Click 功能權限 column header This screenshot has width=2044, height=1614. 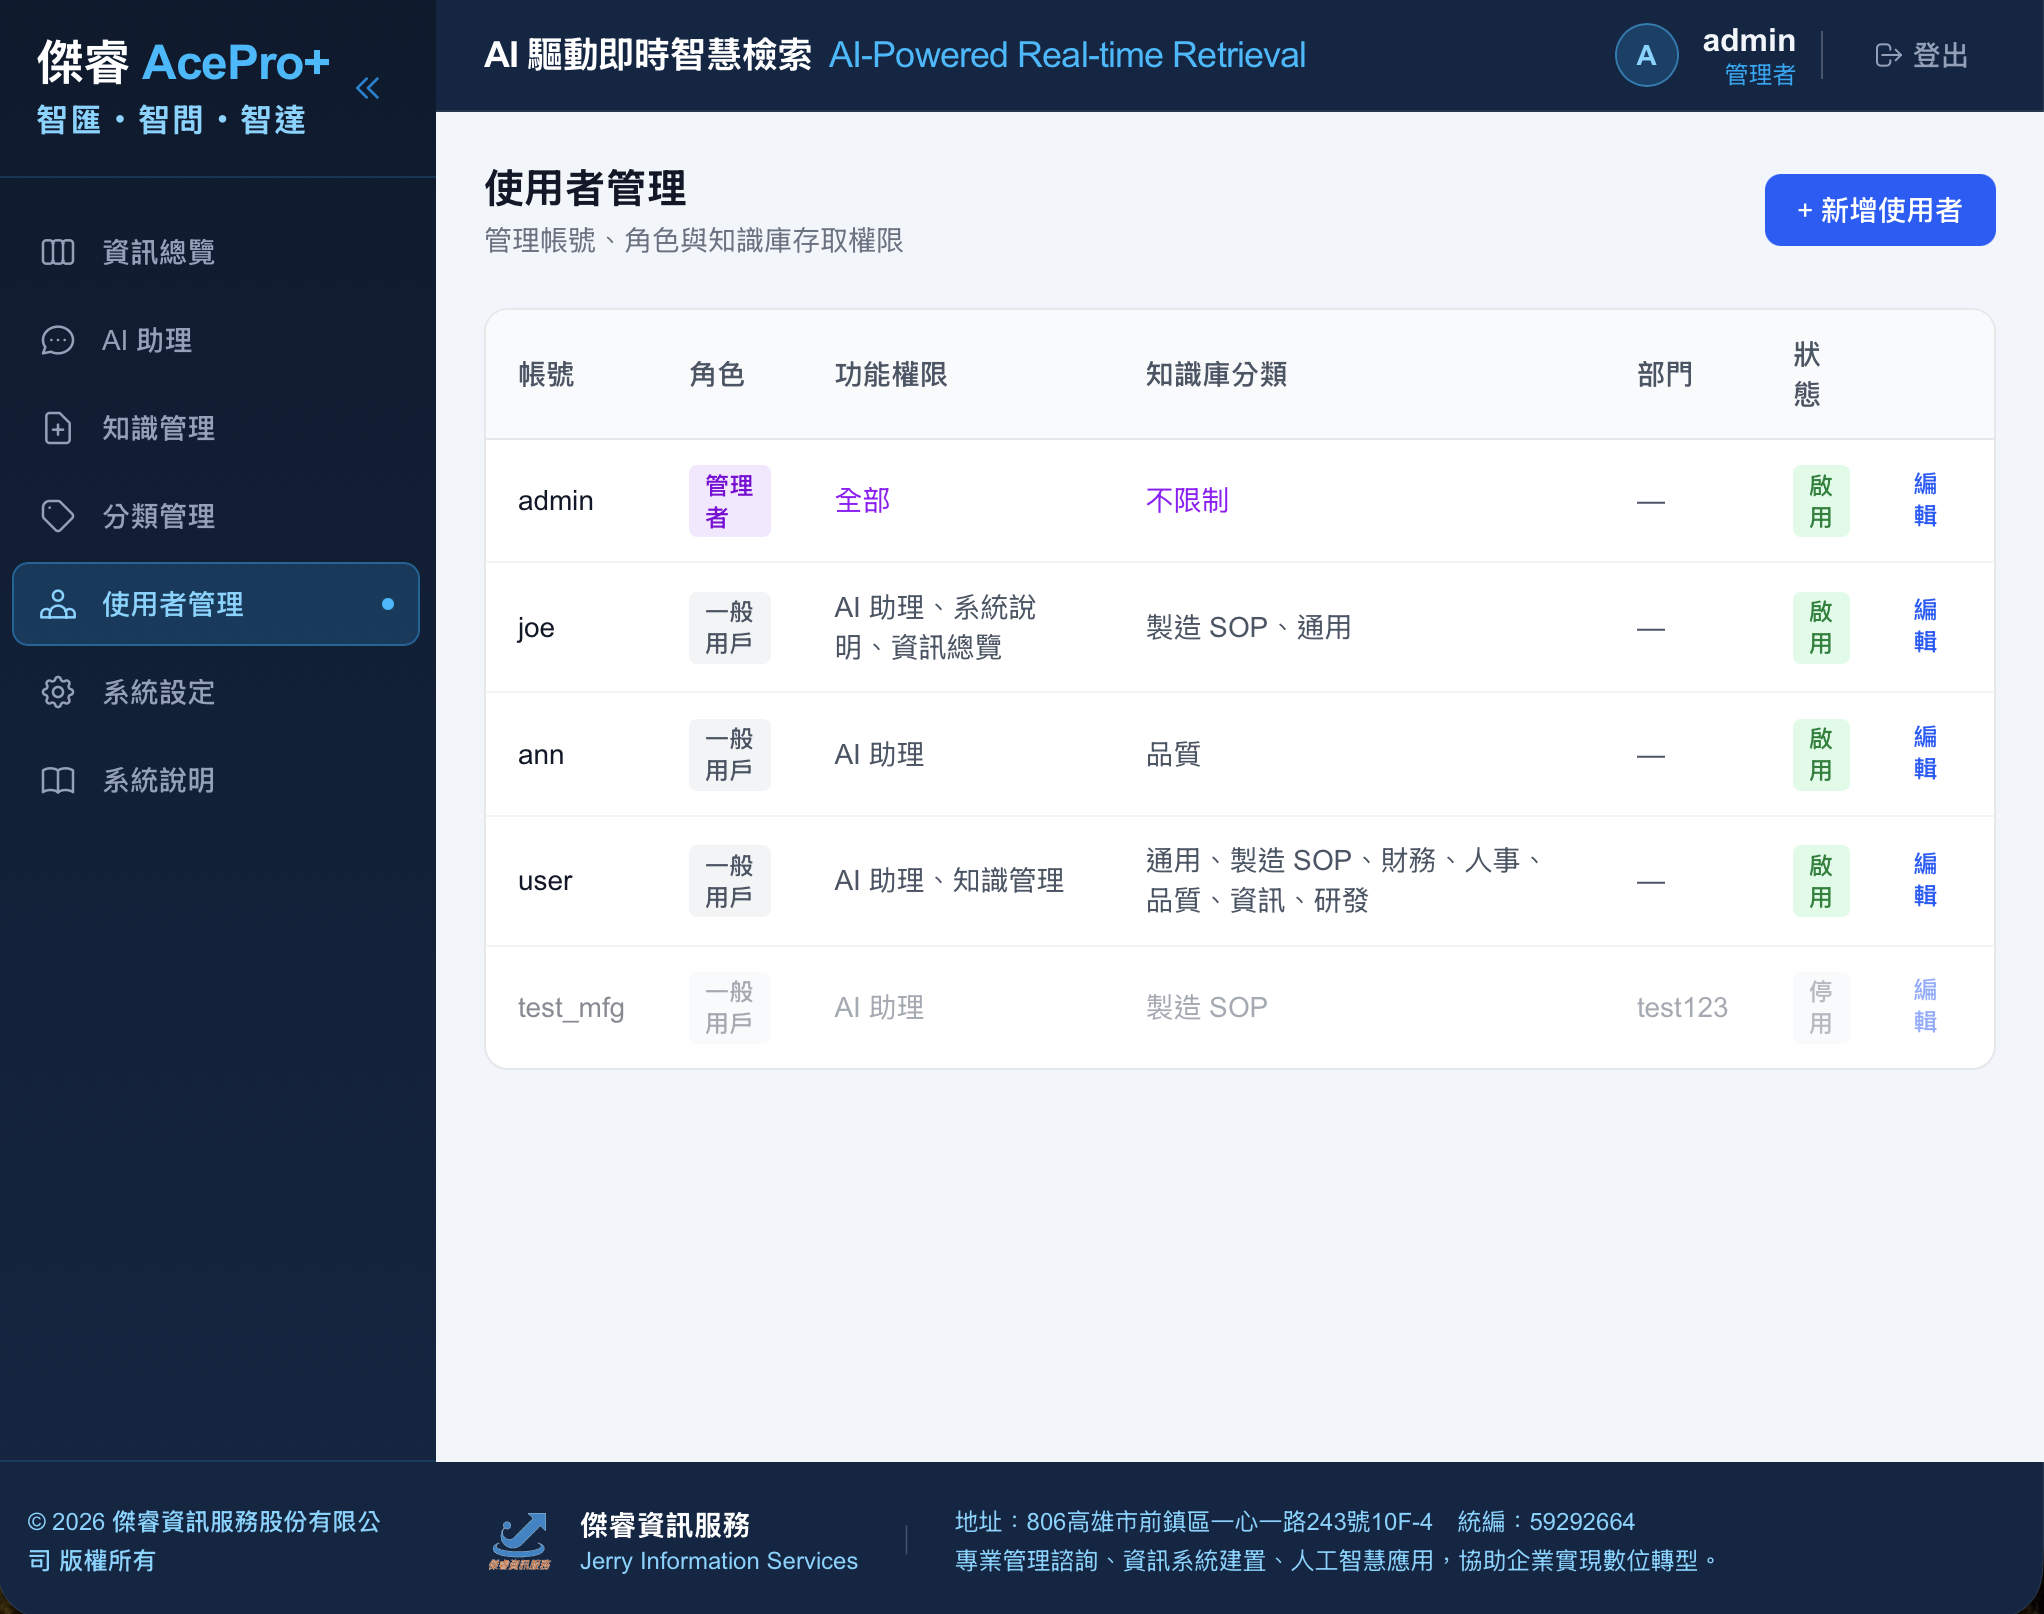click(891, 374)
